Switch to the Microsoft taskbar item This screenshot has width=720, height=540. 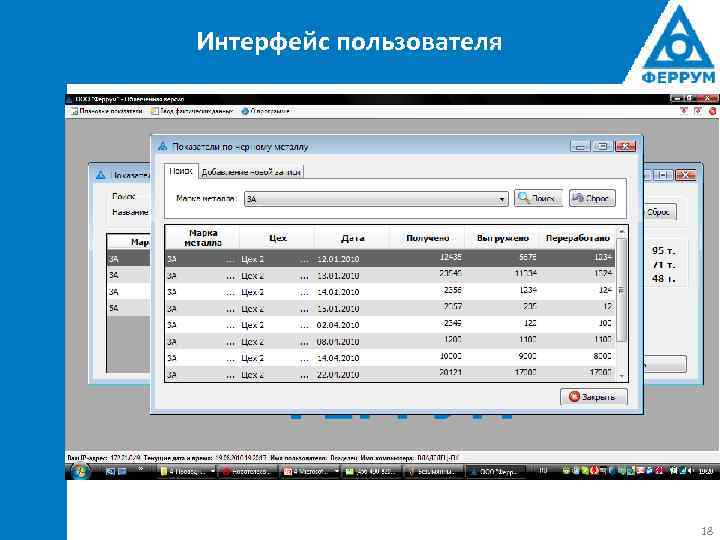[311, 472]
